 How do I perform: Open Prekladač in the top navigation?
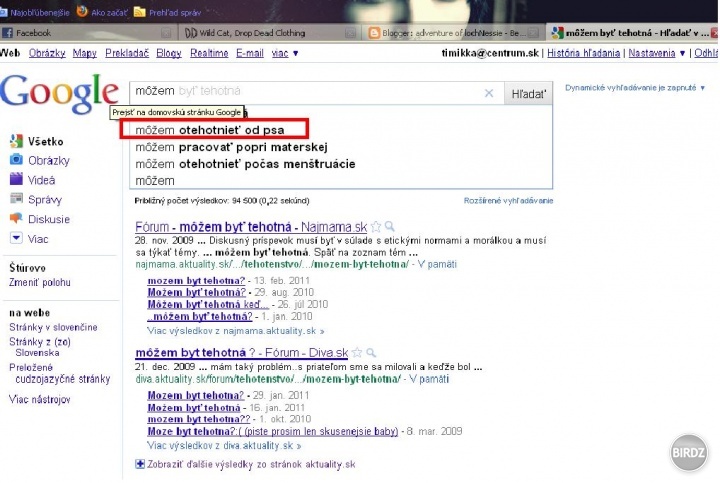(x=127, y=53)
